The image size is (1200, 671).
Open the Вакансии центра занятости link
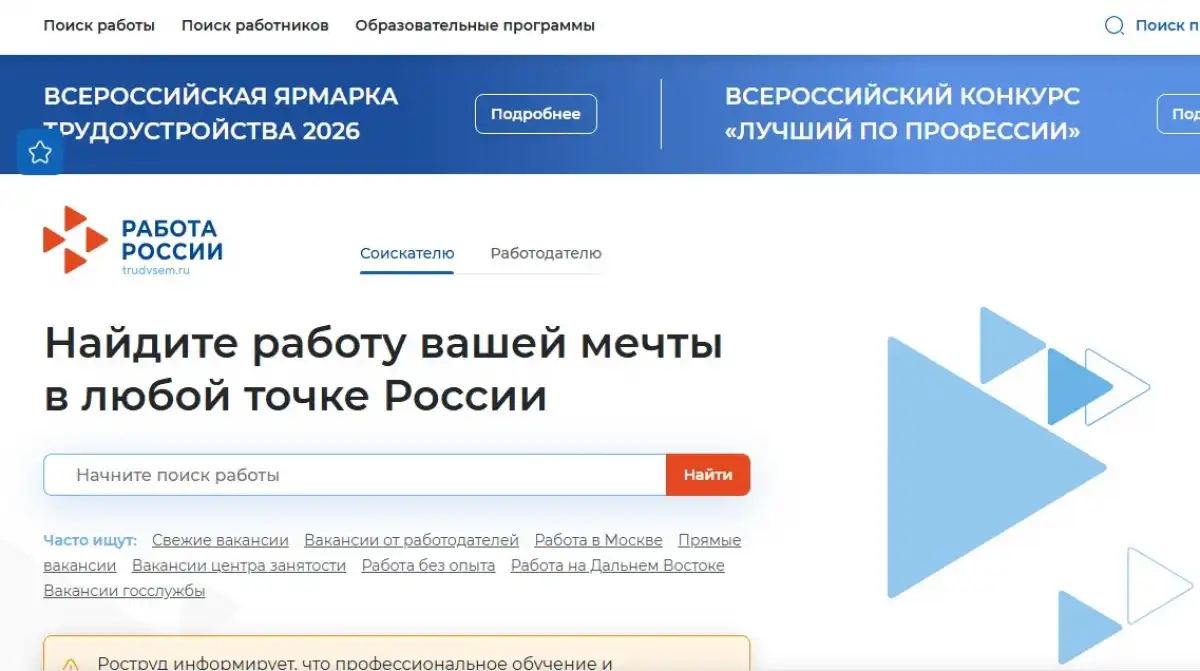(239, 565)
